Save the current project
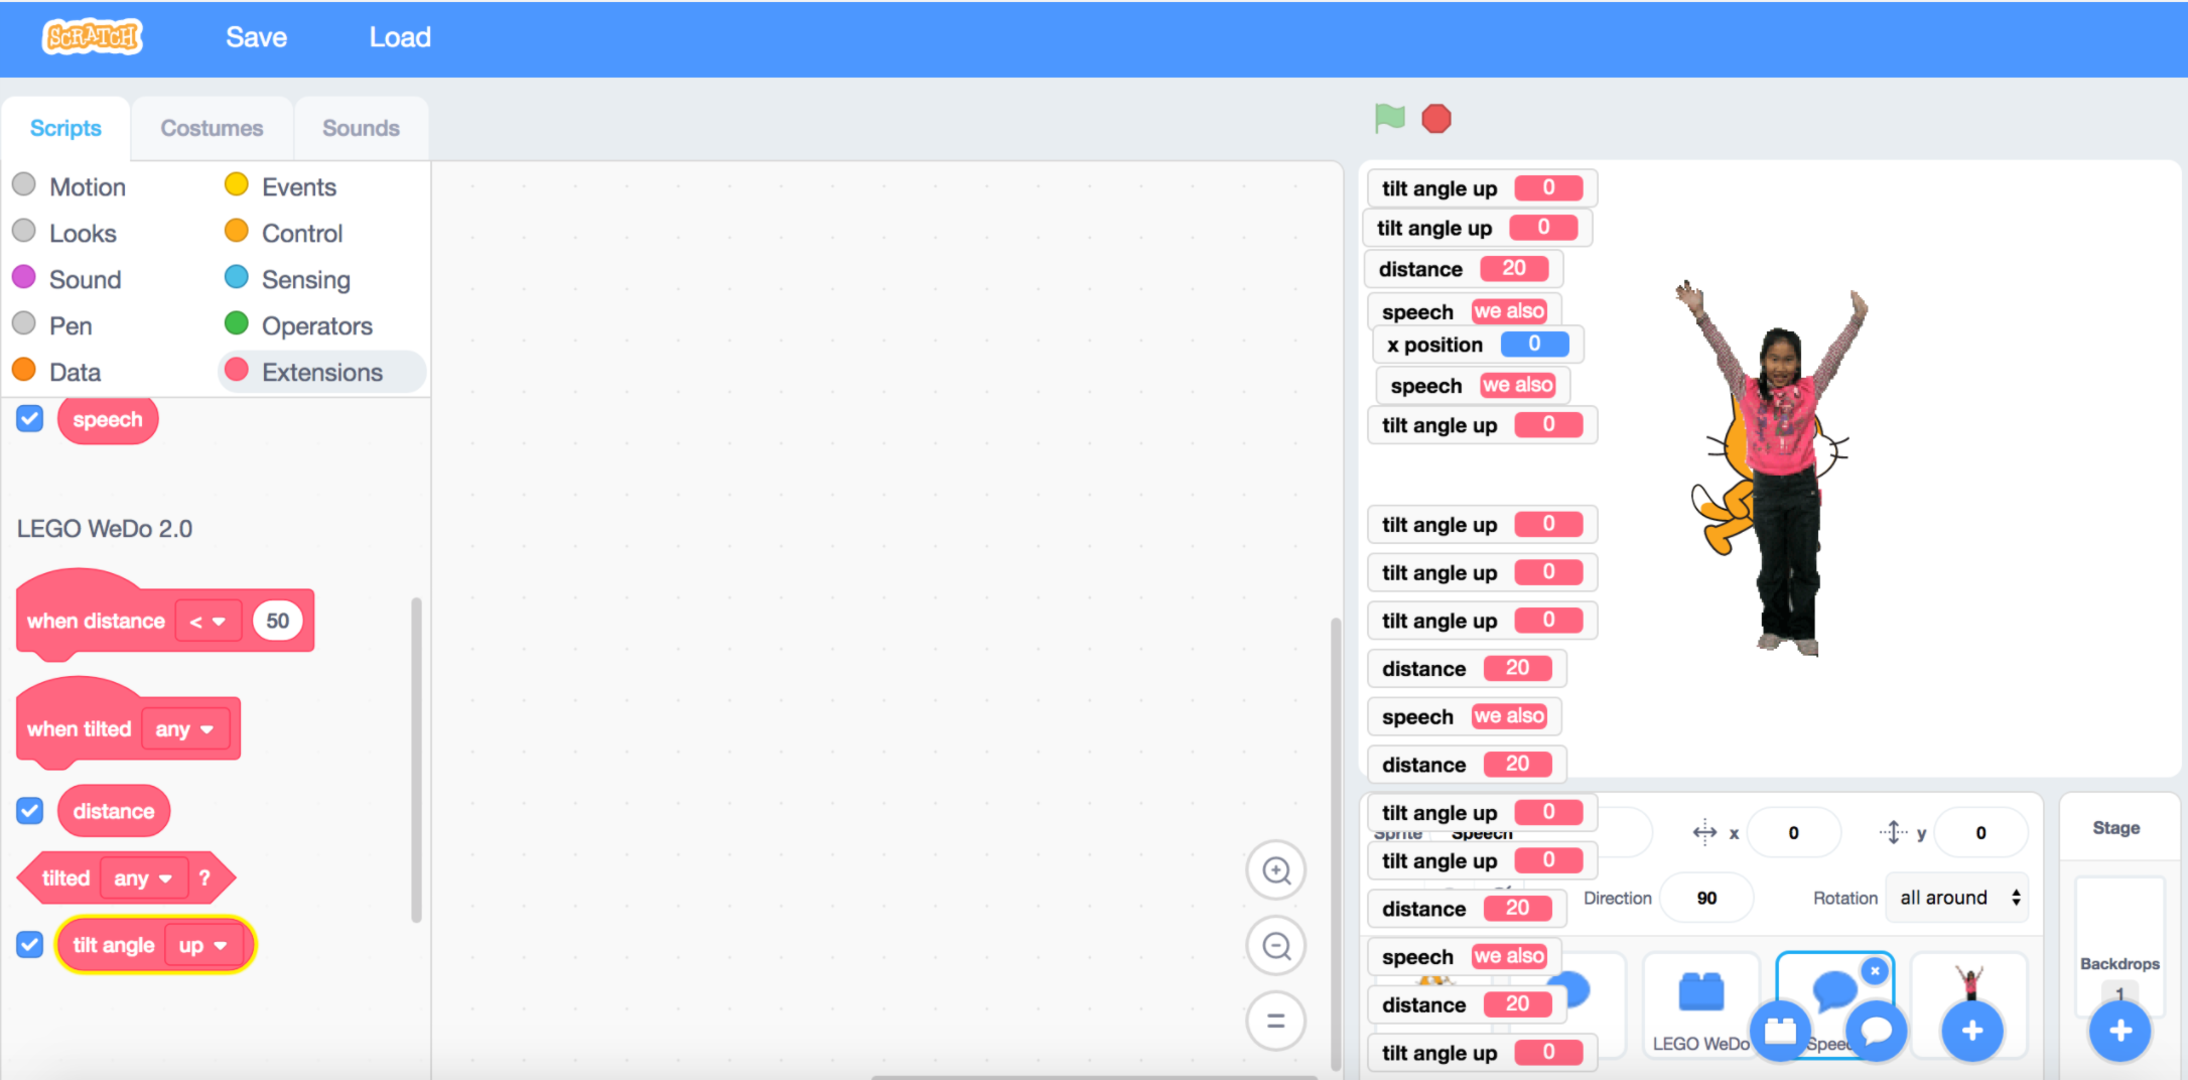The width and height of the screenshot is (2188, 1080). coord(256,37)
